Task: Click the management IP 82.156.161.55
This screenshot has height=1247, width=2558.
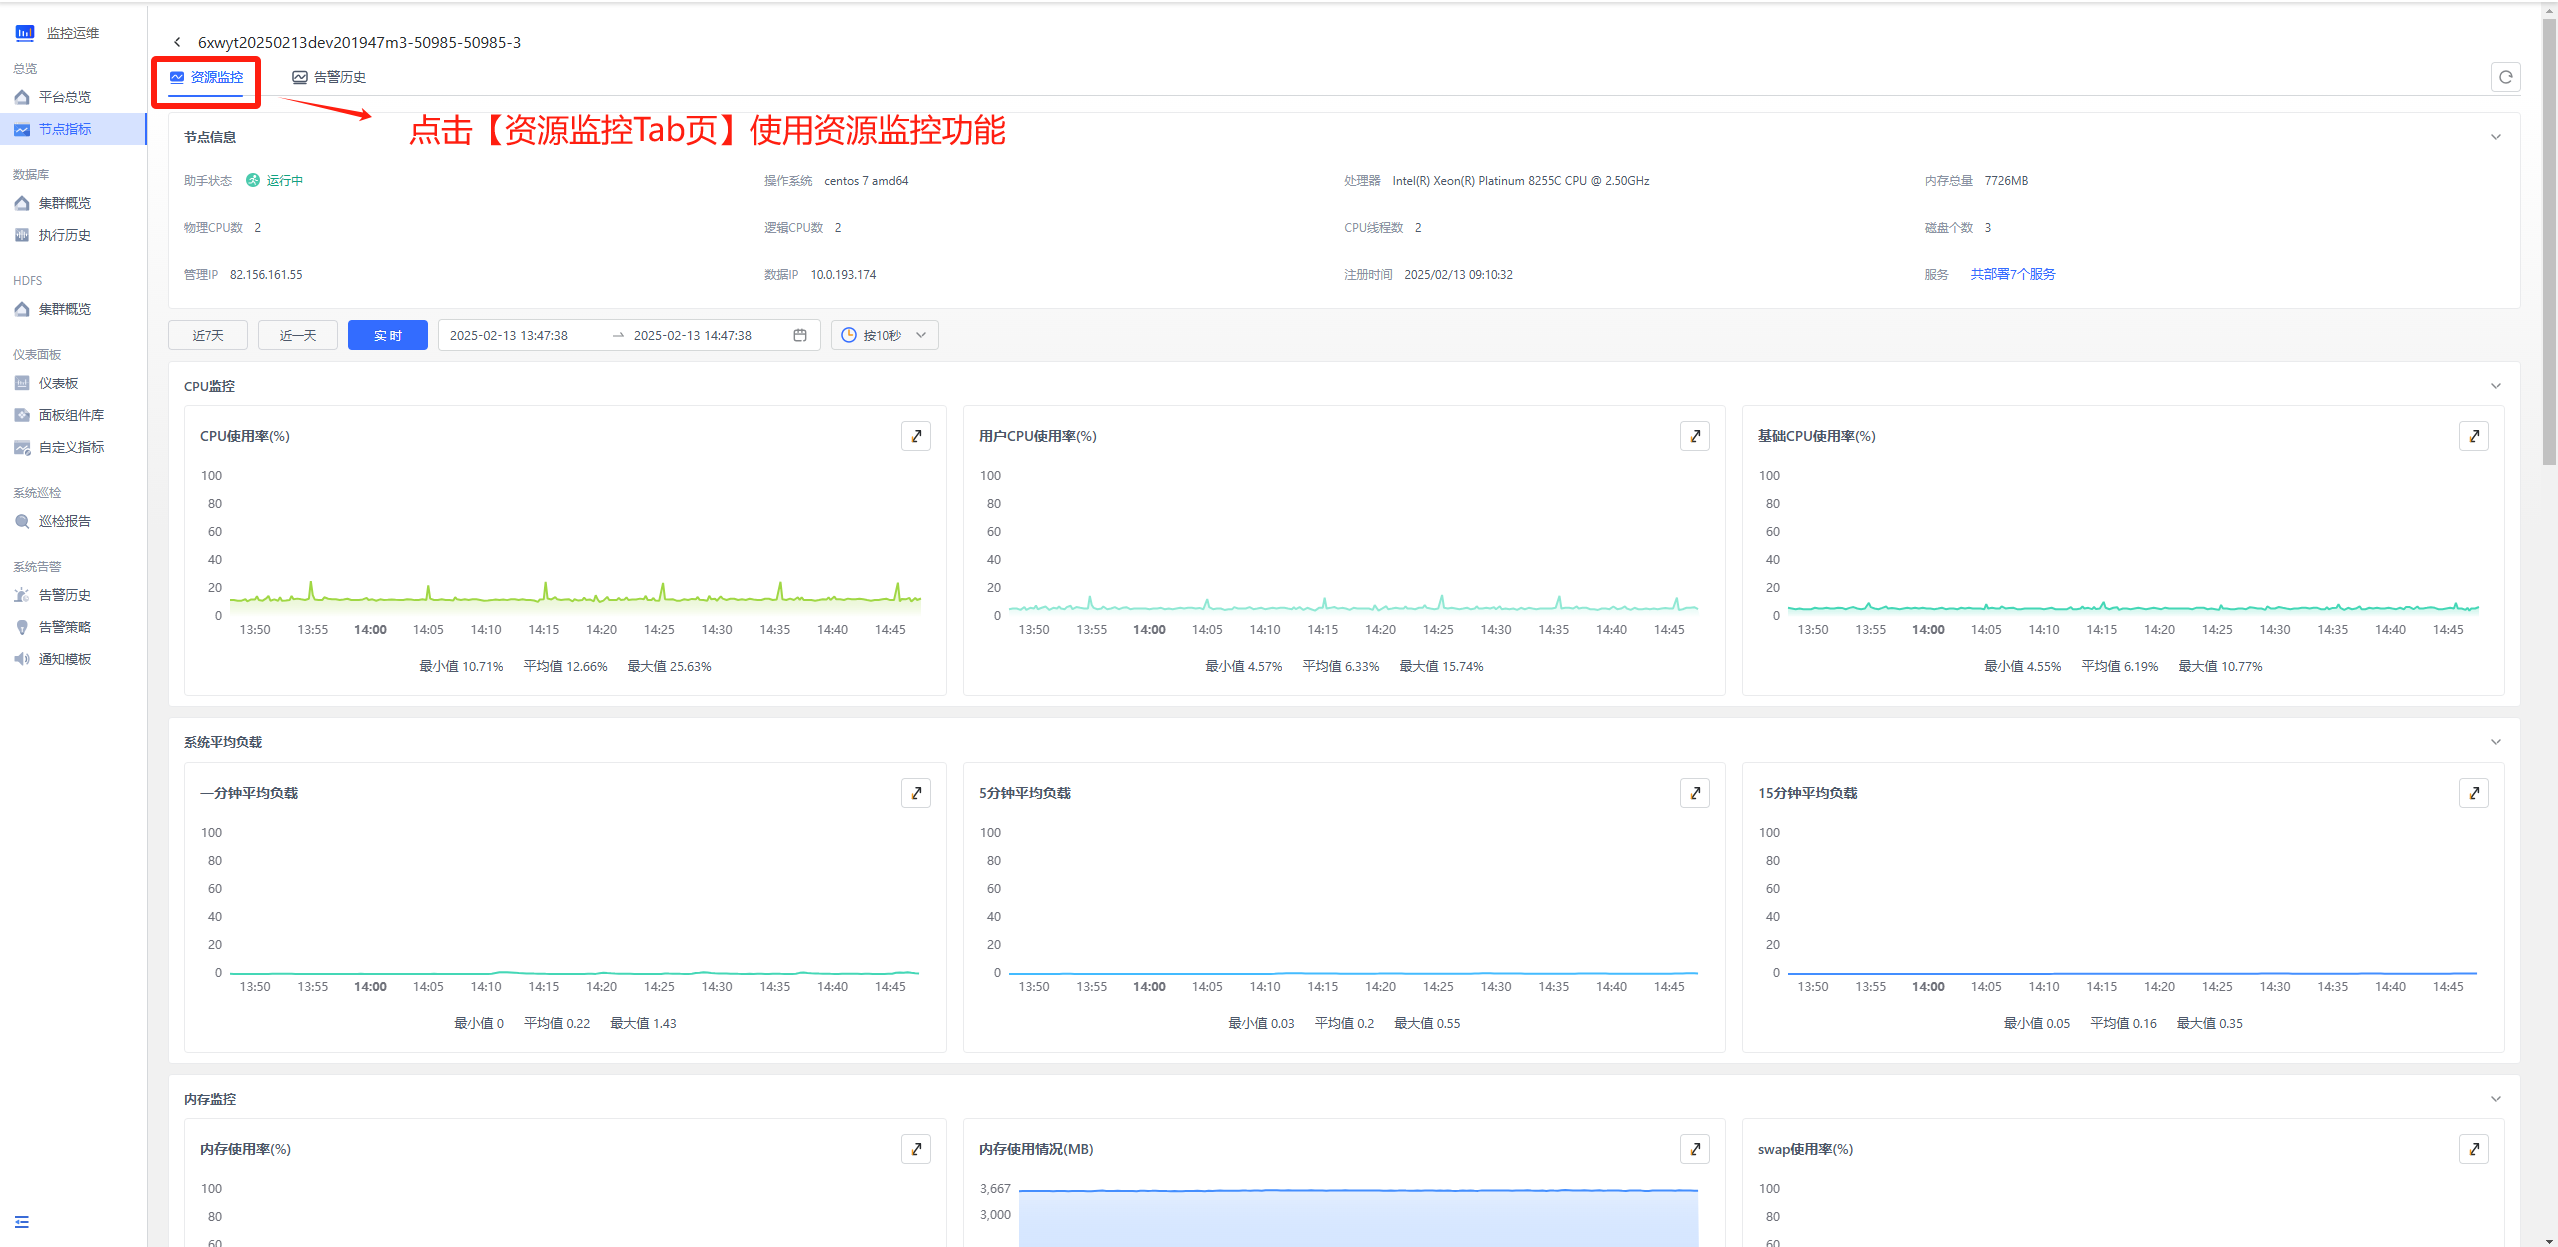Action: tap(266, 275)
